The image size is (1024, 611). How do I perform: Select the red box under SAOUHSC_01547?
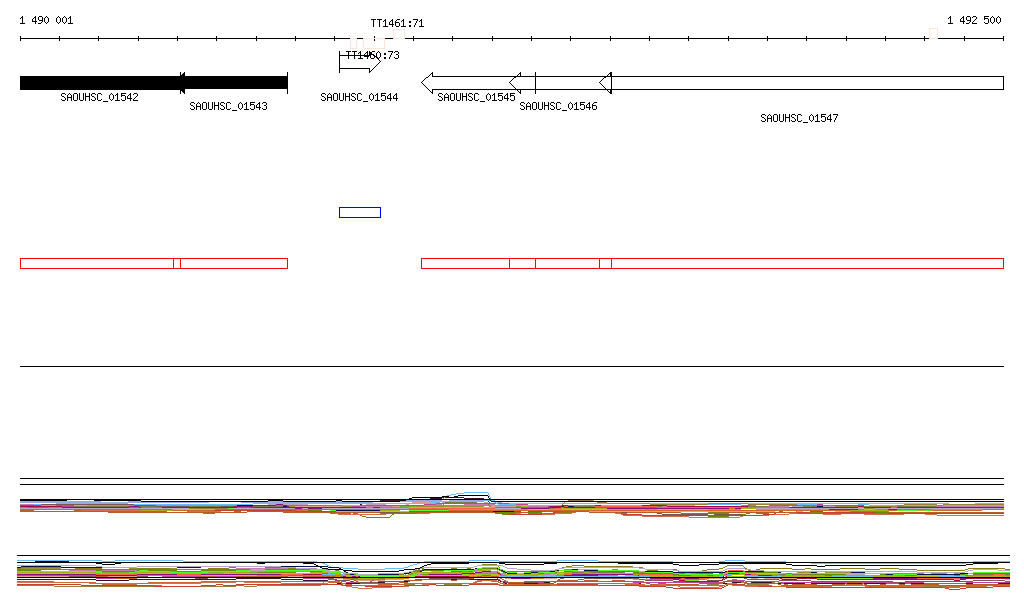click(x=807, y=263)
